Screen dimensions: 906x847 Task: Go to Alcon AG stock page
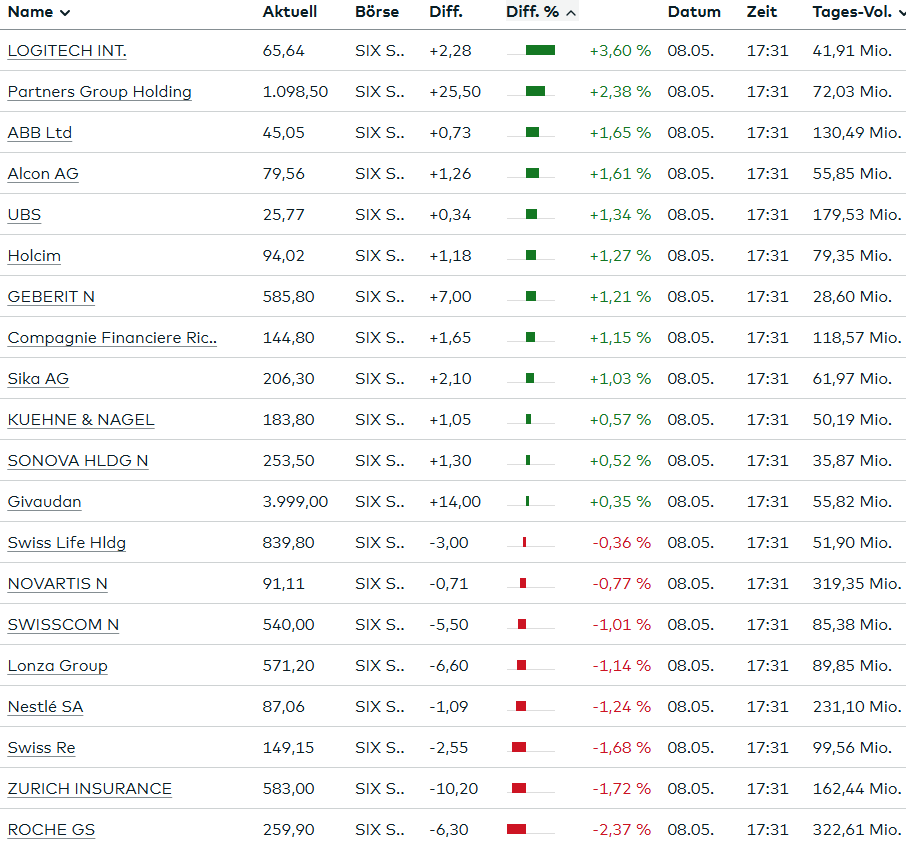pos(43,174)
